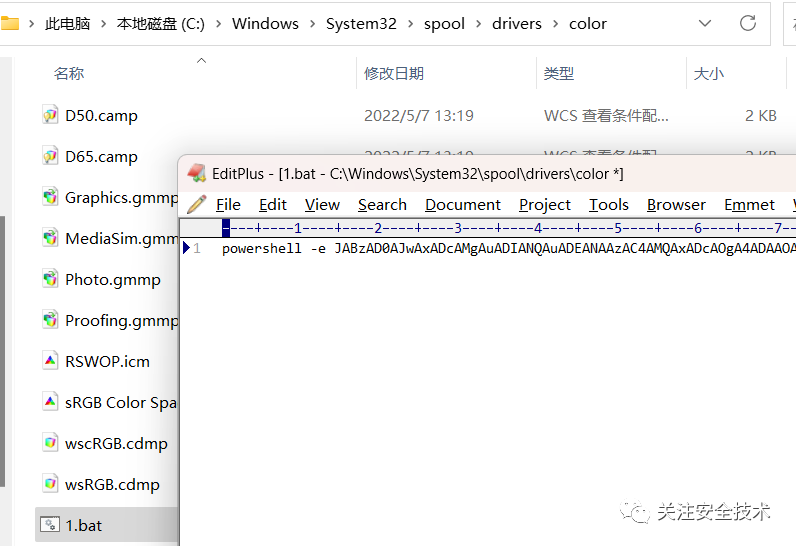796x546 pixels.
Task: Open the EditPlus Emmet menu
Action: 749,204
